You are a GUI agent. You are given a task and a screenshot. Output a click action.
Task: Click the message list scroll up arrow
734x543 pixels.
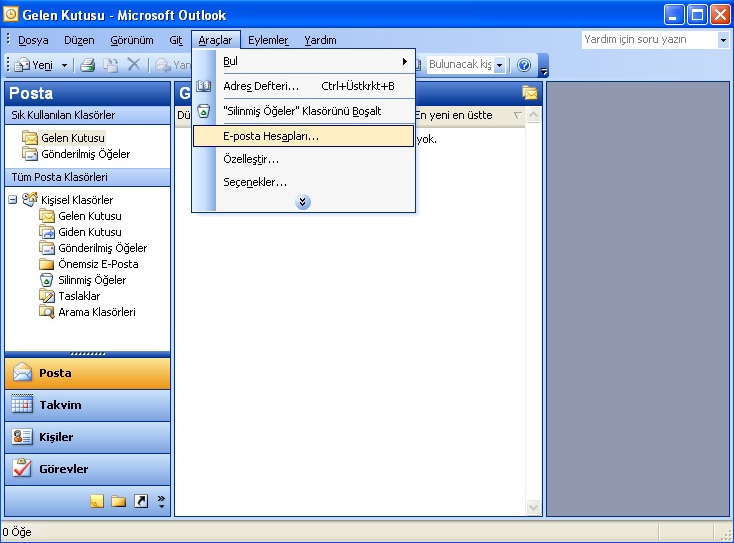tap(533, 115)
